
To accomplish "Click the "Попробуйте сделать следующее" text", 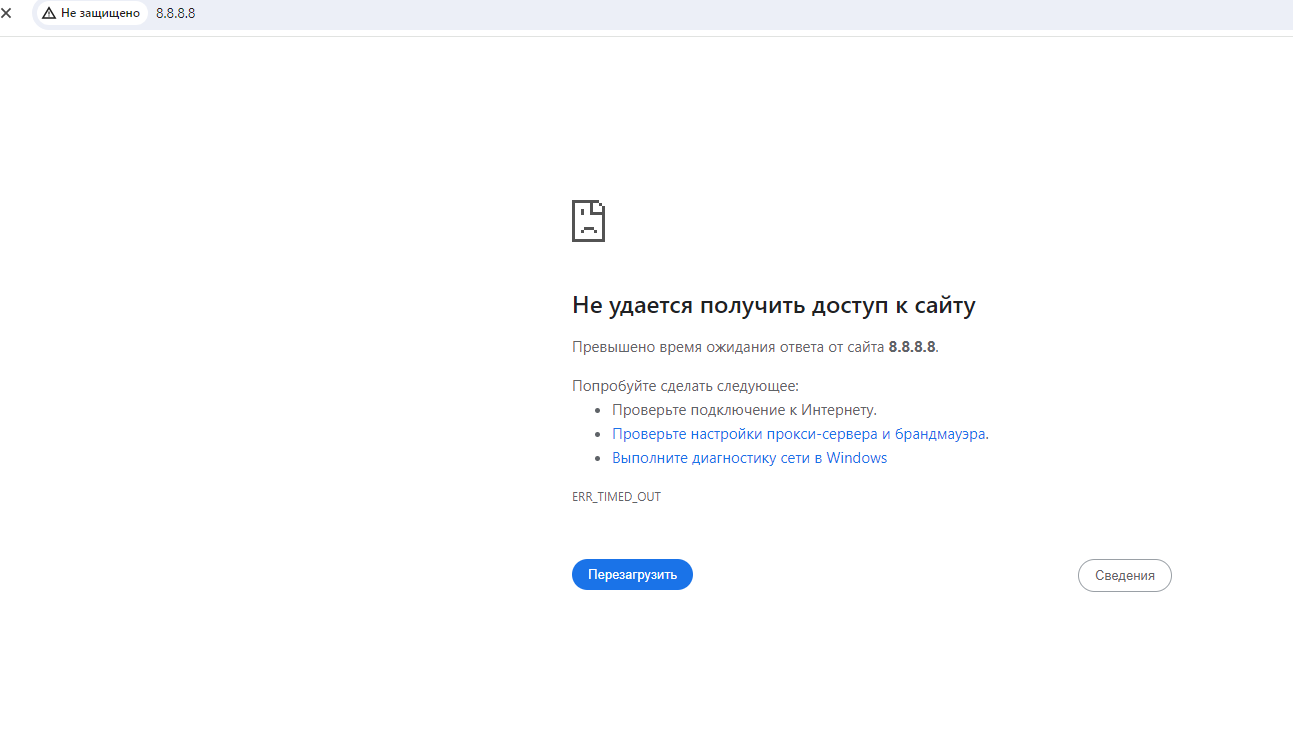I will pyautogui.click(x=685, y=386).
